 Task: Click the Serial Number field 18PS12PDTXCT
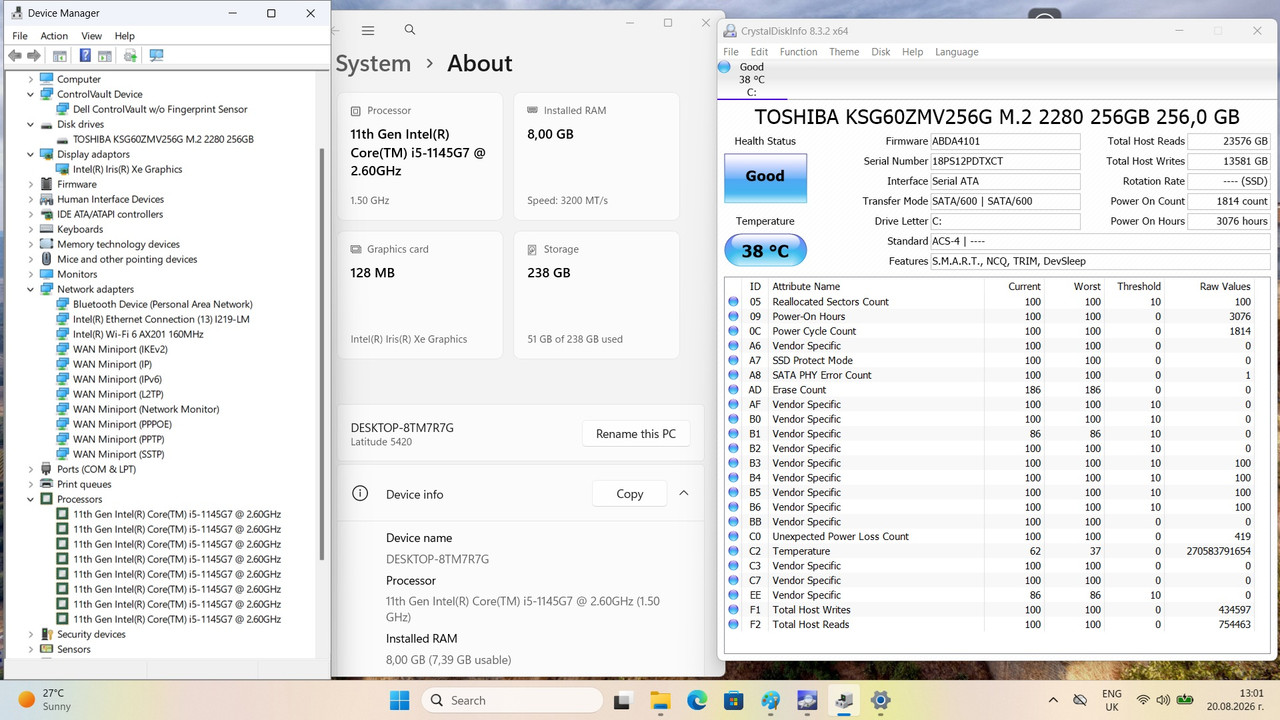[x=1005, y=161]
